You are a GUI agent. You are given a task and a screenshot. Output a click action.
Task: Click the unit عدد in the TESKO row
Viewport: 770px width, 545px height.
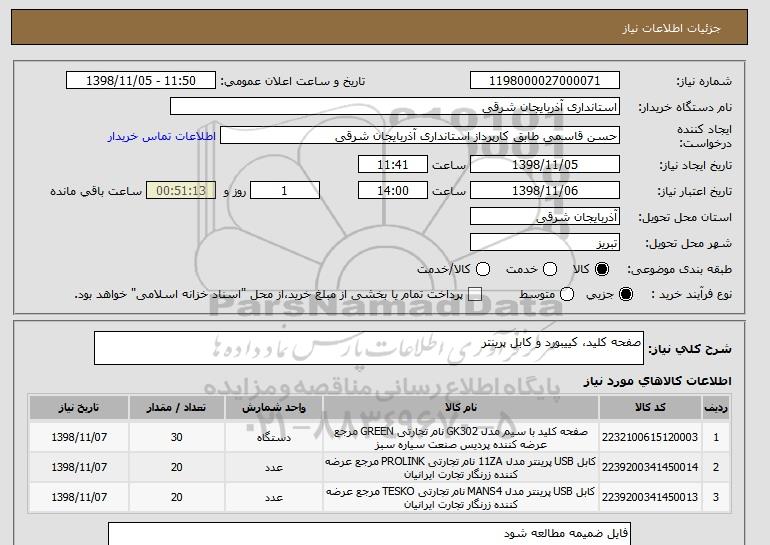click(x=274, y=497)
